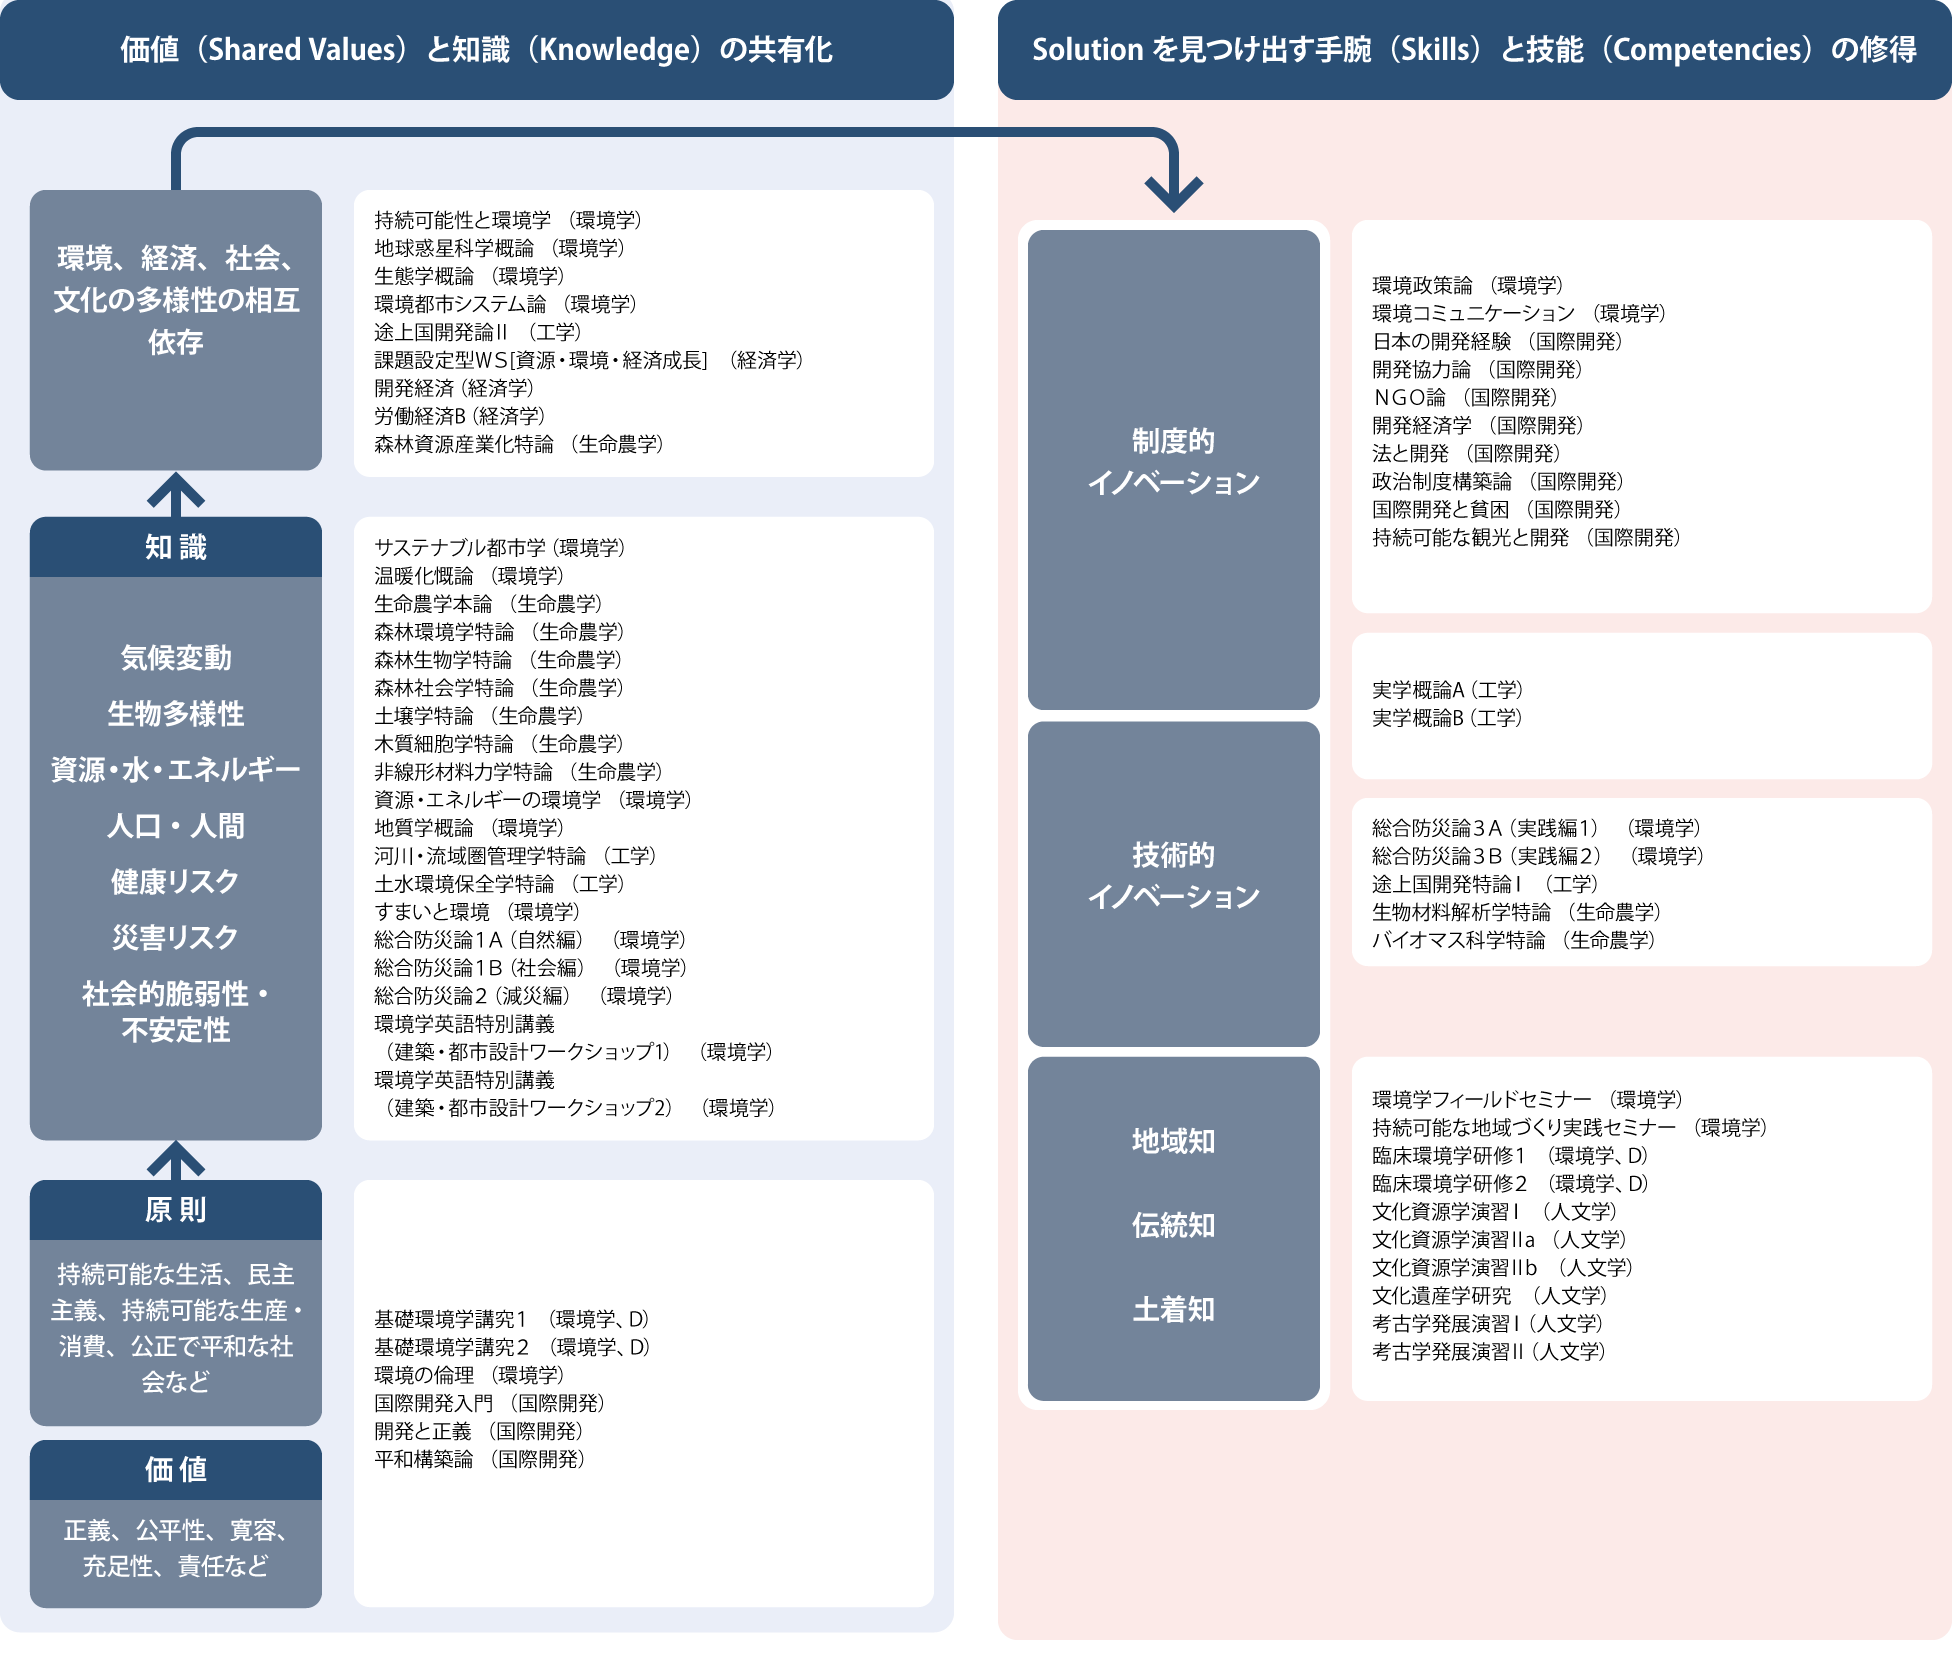1952x1664 pixels.
Task: Click course 環境の倫理（環境学）
Action: [470, 1376]
